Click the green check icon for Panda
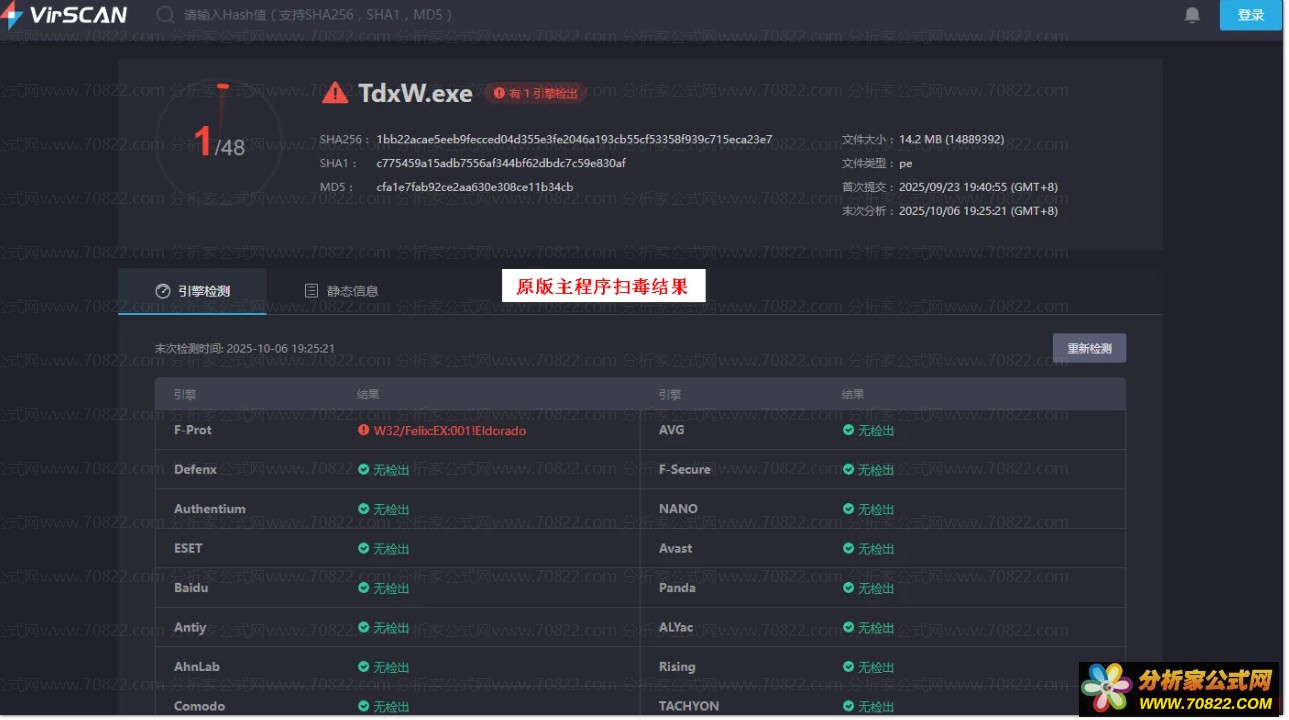 pos(849,588)
